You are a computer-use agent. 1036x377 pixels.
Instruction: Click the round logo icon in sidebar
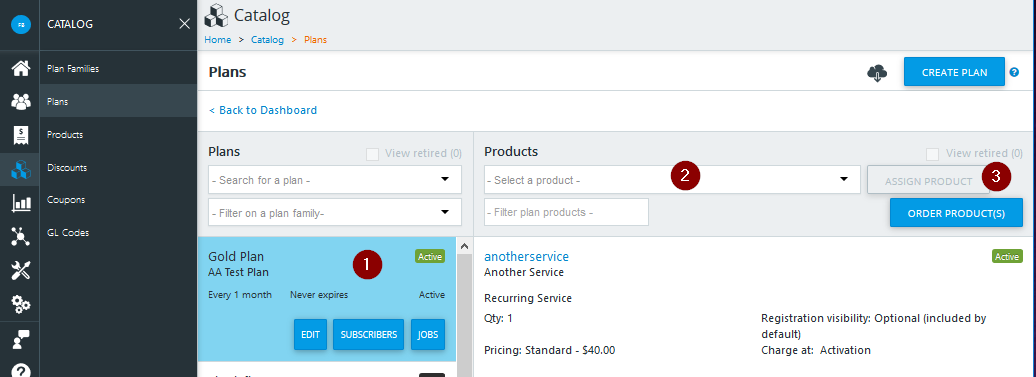[x=21, y=25]
